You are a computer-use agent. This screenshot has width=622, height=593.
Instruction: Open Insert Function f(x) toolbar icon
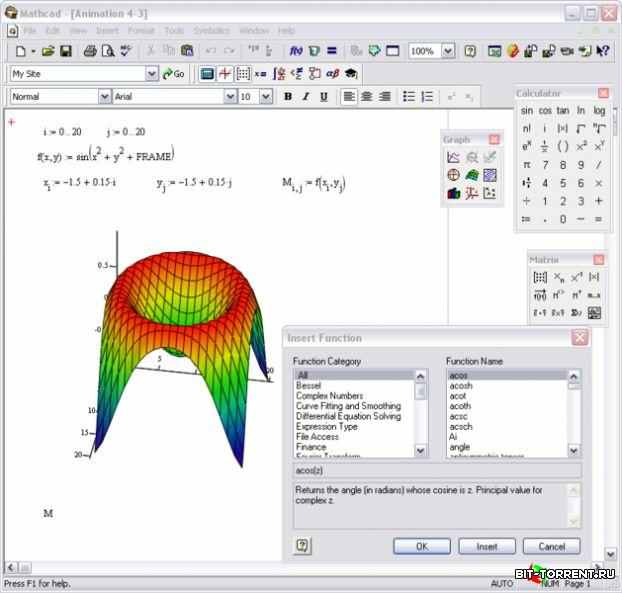[296, 51]
